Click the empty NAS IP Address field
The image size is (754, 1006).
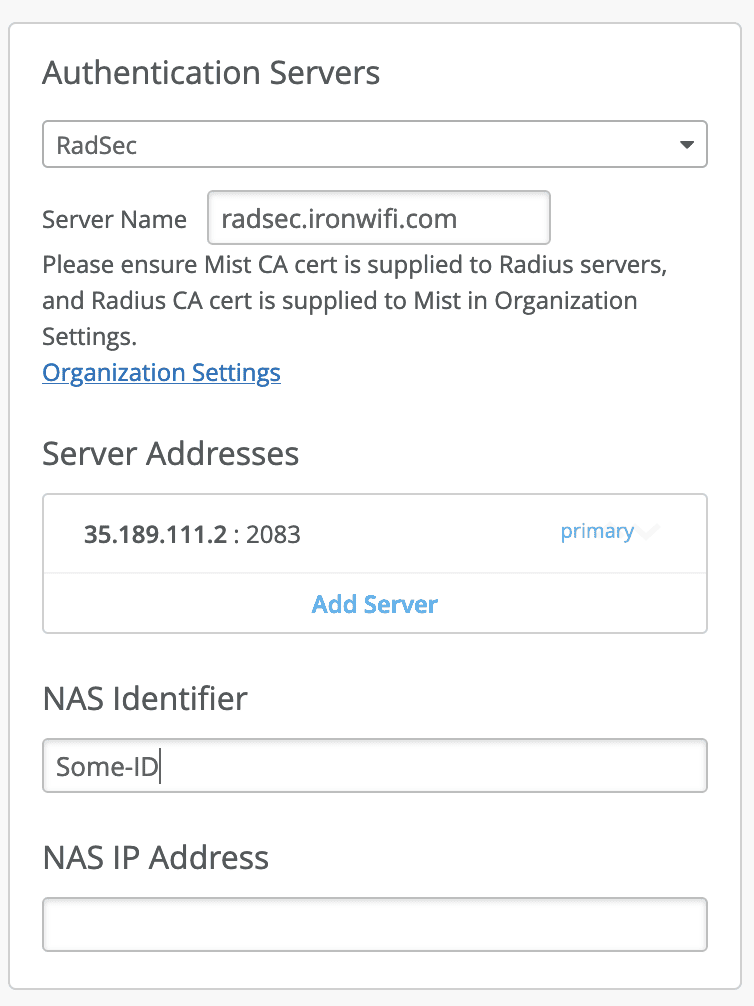375,925
